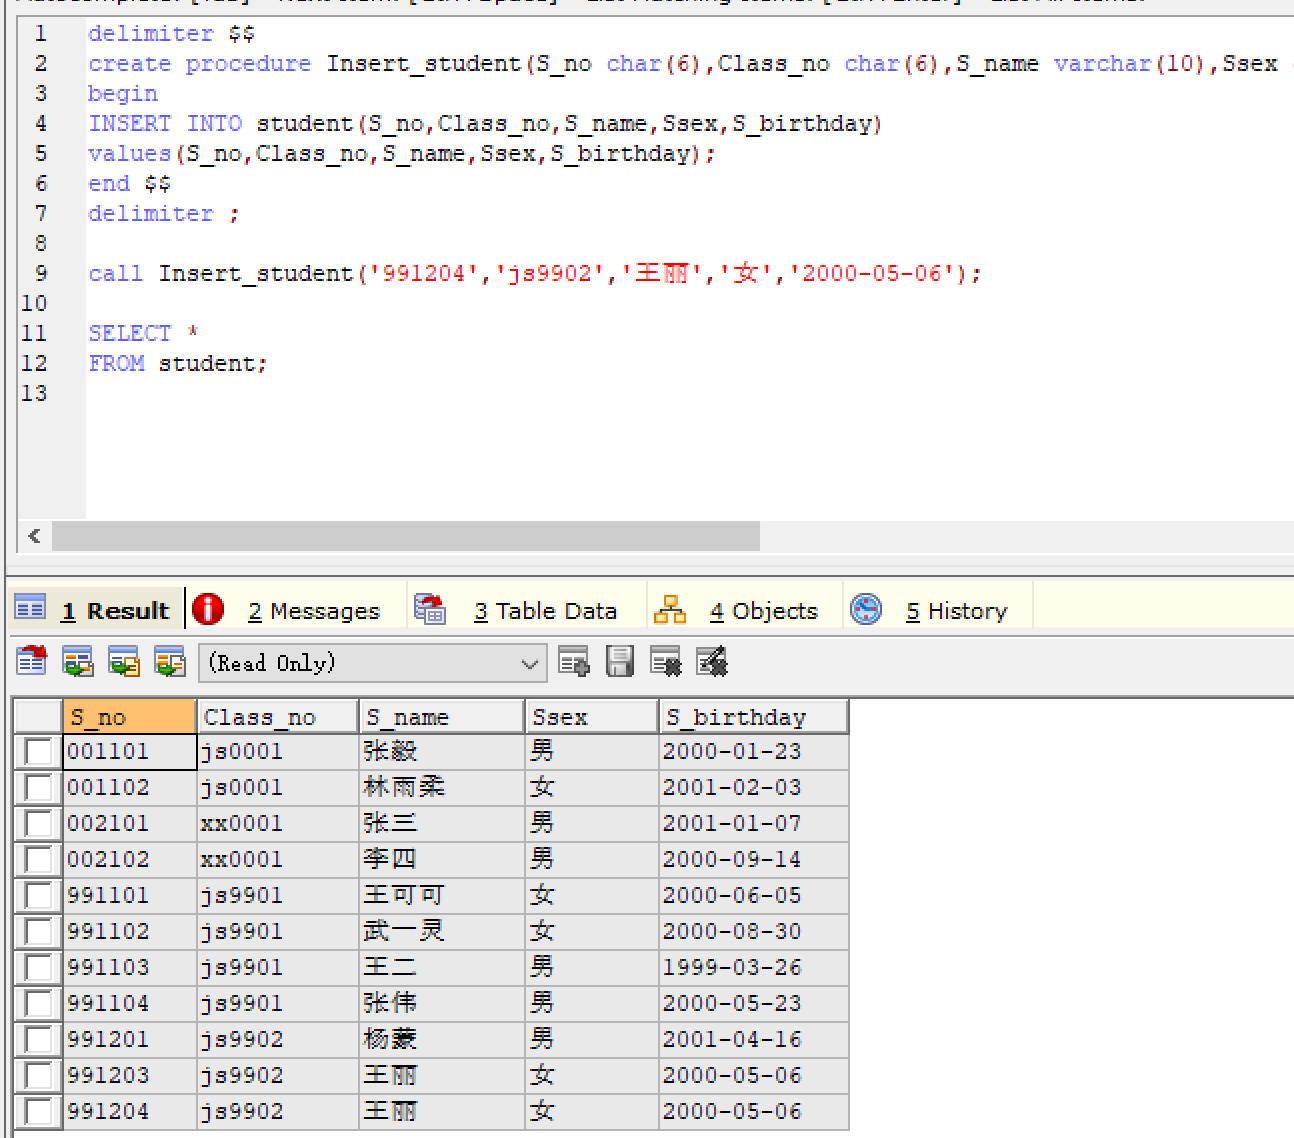The image size is (1294, 1138).
Task: Click the Result grid tab icon
Action: point(30,607)
